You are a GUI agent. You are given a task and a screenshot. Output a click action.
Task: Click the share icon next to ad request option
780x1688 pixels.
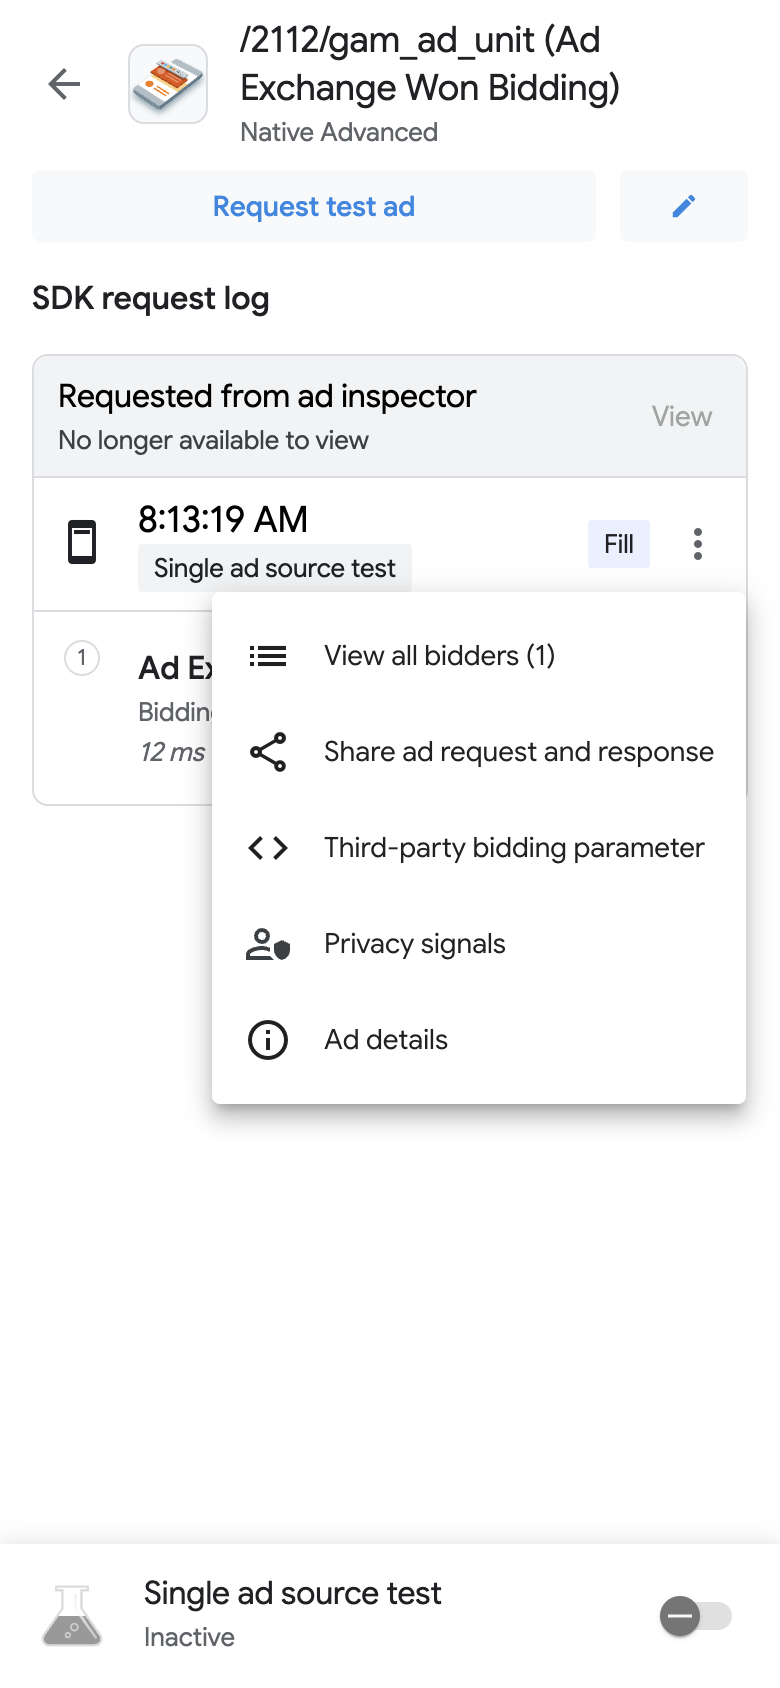(x=267, y=751)
